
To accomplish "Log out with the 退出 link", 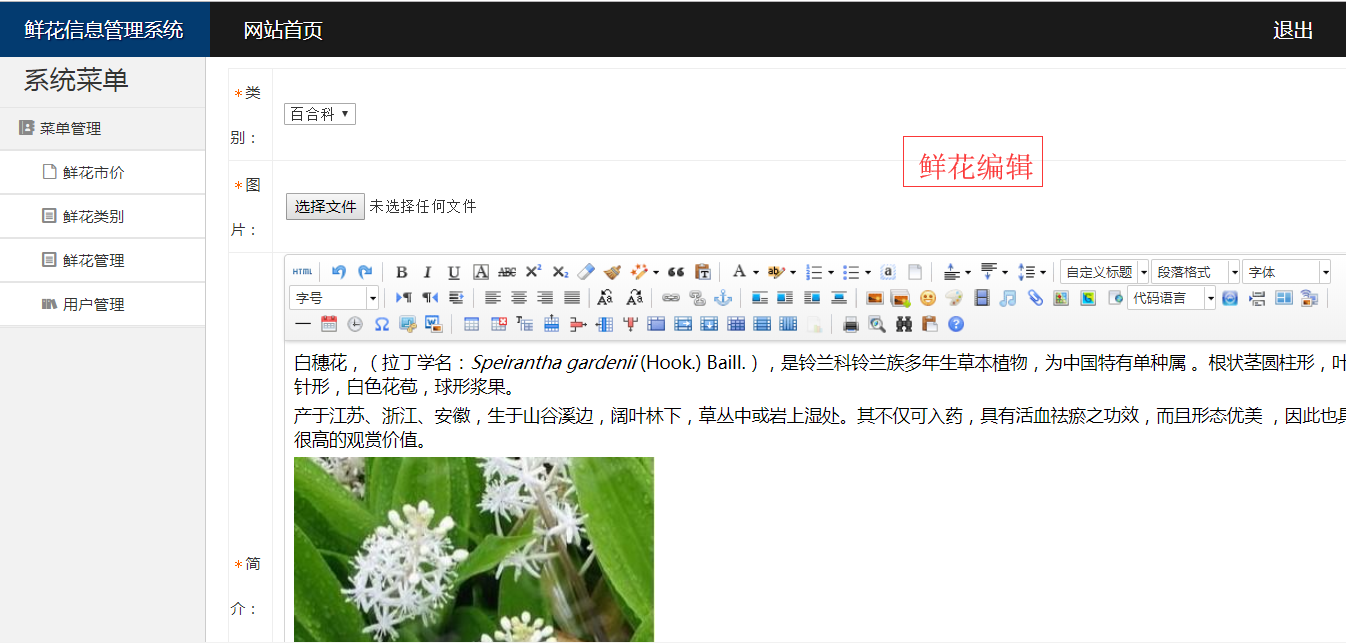I will click(x=1293, y=30).
